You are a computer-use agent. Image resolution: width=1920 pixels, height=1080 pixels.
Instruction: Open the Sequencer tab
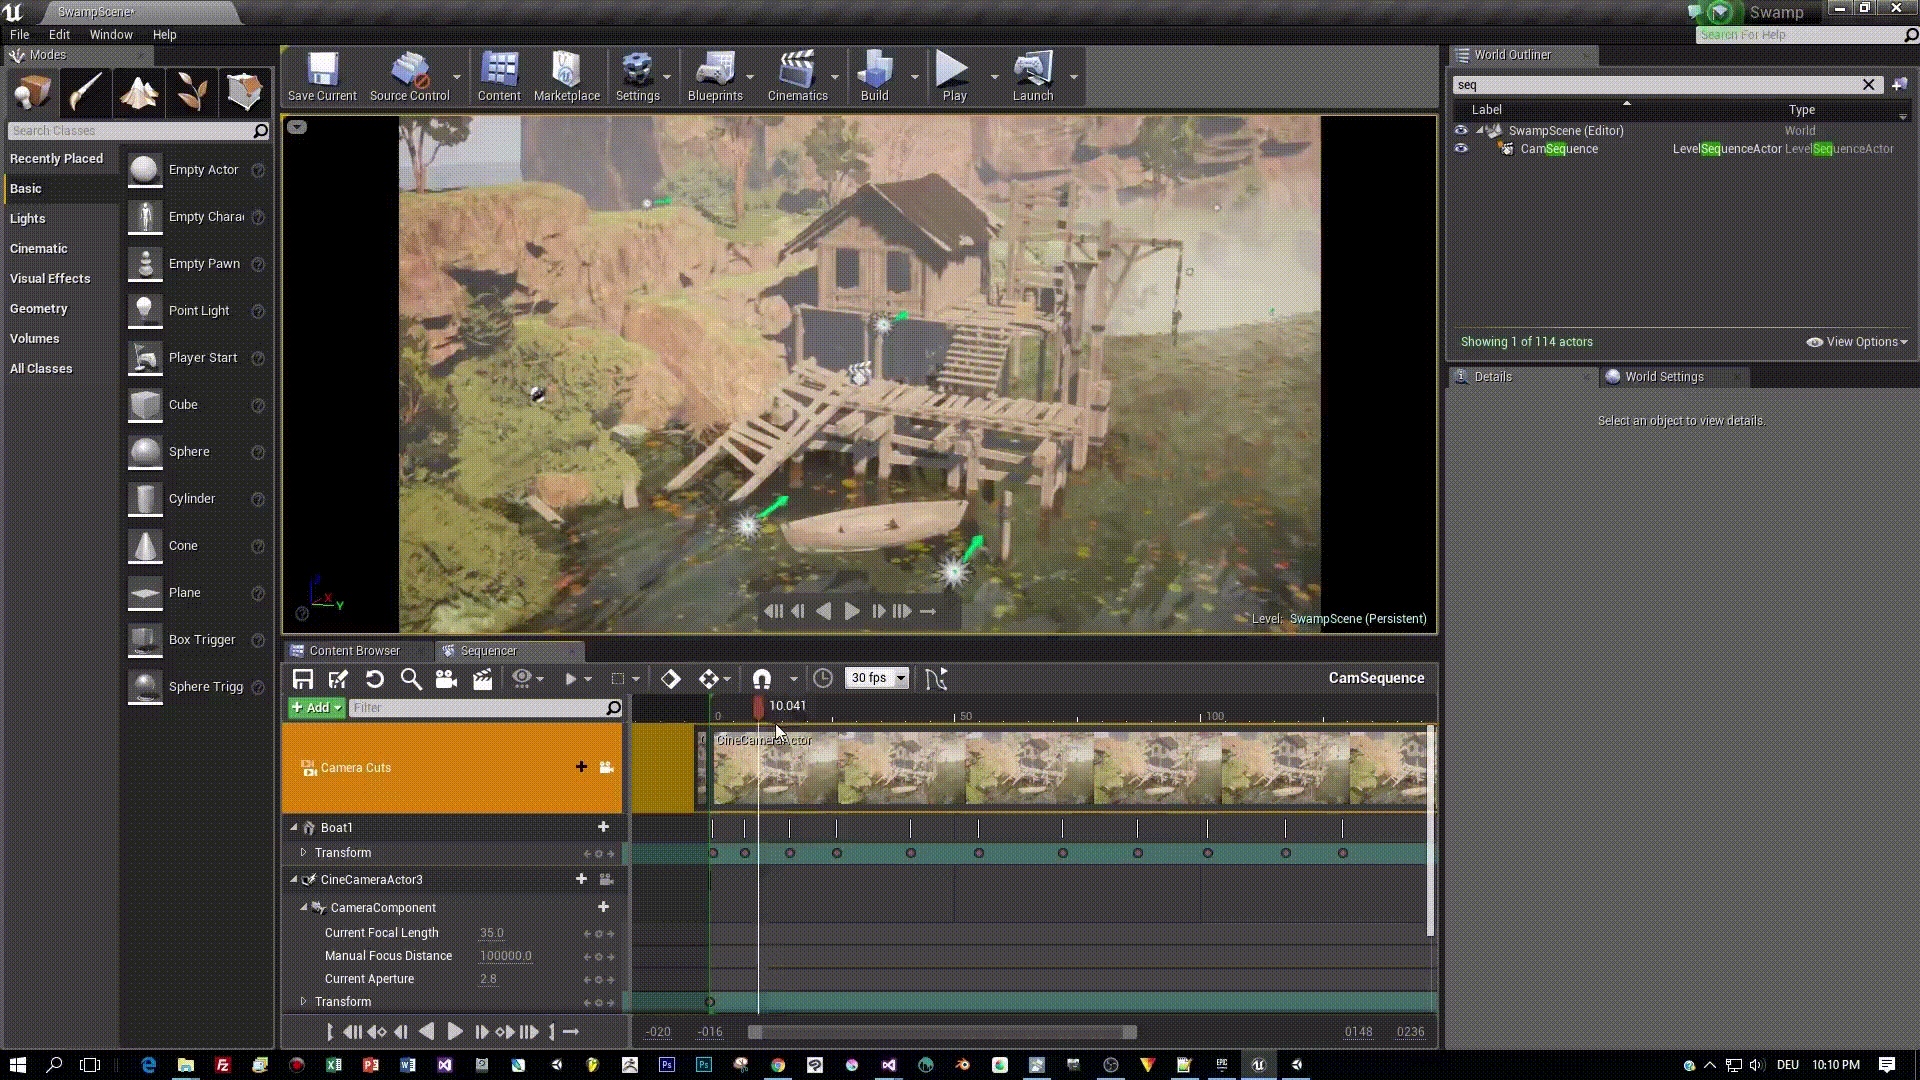tap(488, 650)
